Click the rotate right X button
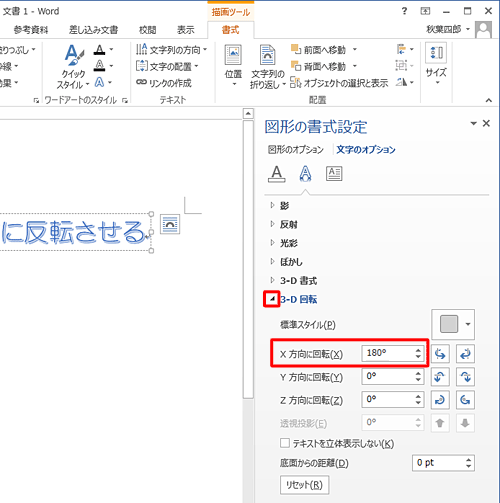 pyautogui.click(x=465, y=354)
